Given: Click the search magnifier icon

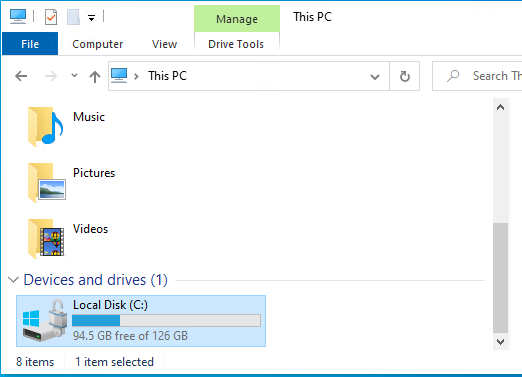Looking at the screenshot, I should pos(453,76).
